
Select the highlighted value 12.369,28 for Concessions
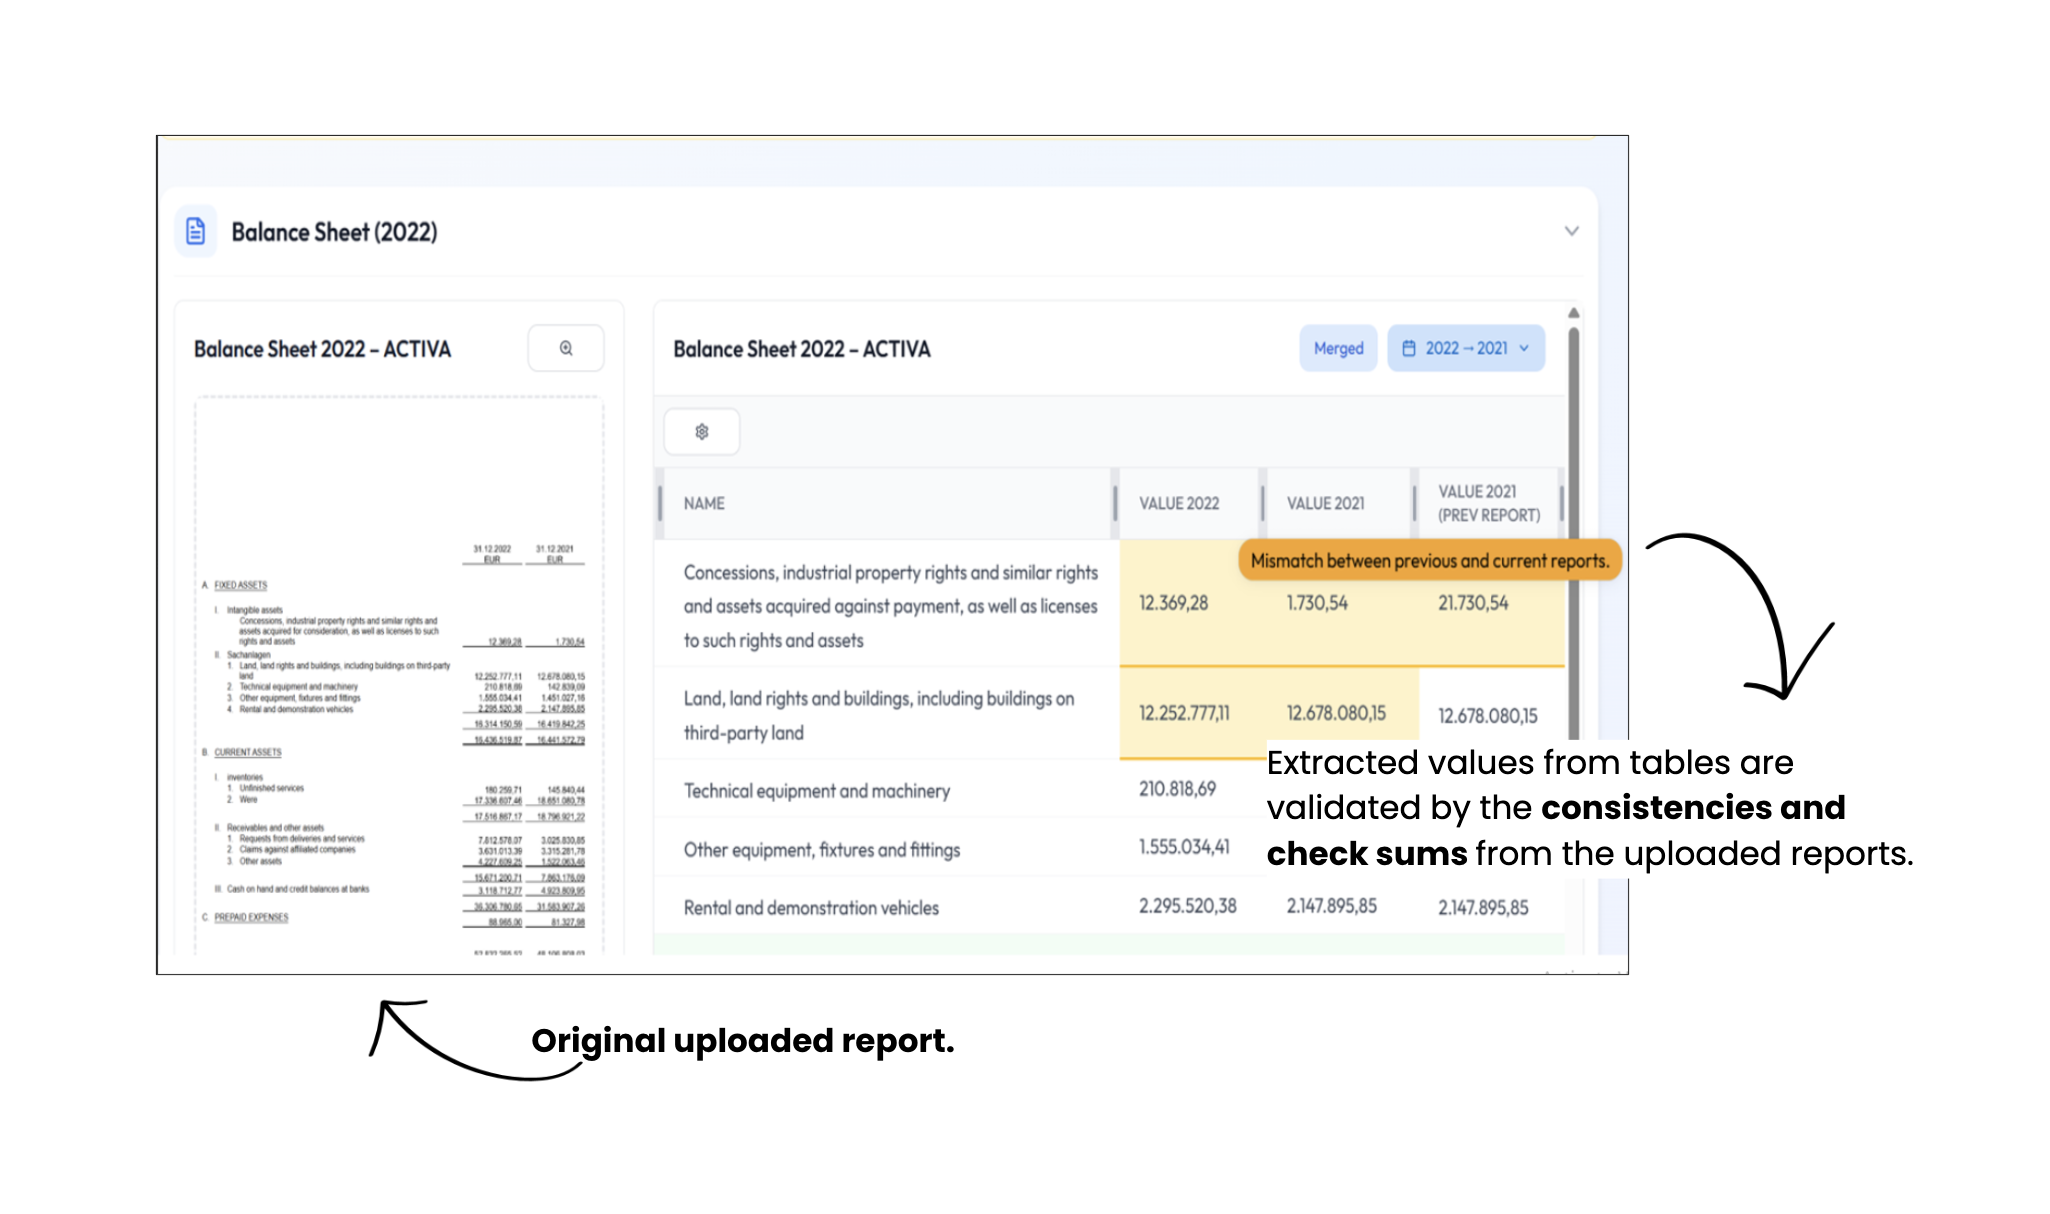tap(1172, 603)
